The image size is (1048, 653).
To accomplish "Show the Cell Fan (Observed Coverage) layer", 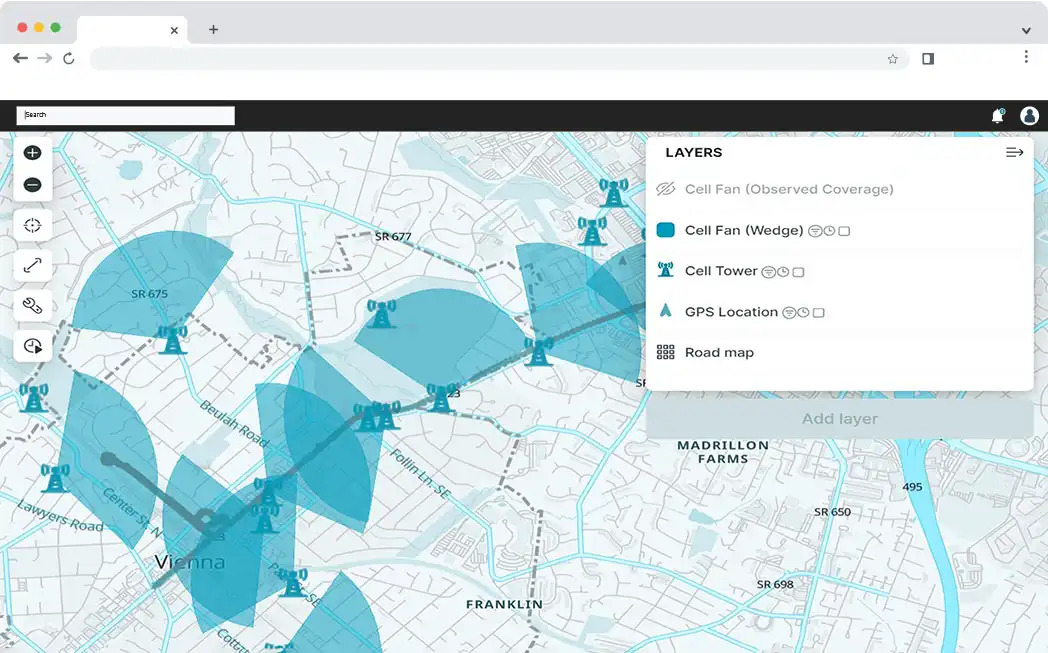I will coord(665,189).
